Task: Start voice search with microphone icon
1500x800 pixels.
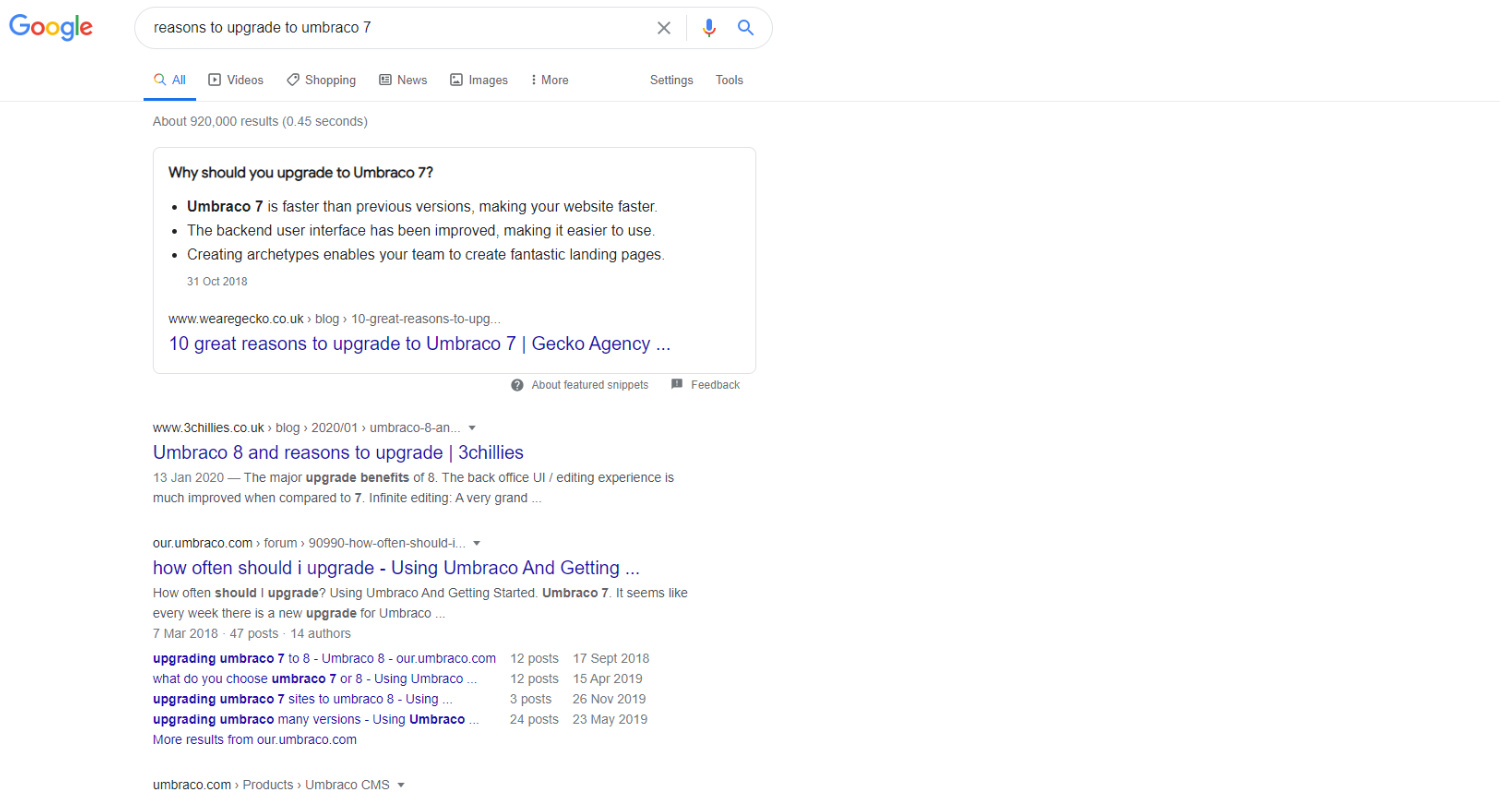Action: tap(709, 28)
